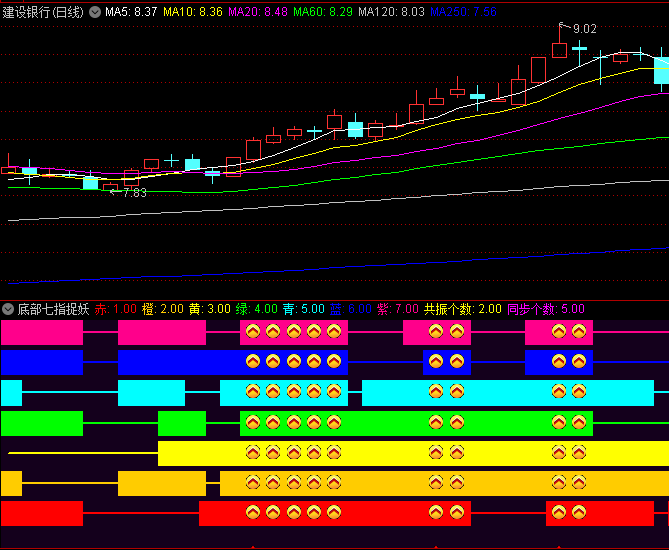This screenshot has width=669, height=550.
Task: Select the MA10: 8.36 label
Action: click(x=193, y=12)
